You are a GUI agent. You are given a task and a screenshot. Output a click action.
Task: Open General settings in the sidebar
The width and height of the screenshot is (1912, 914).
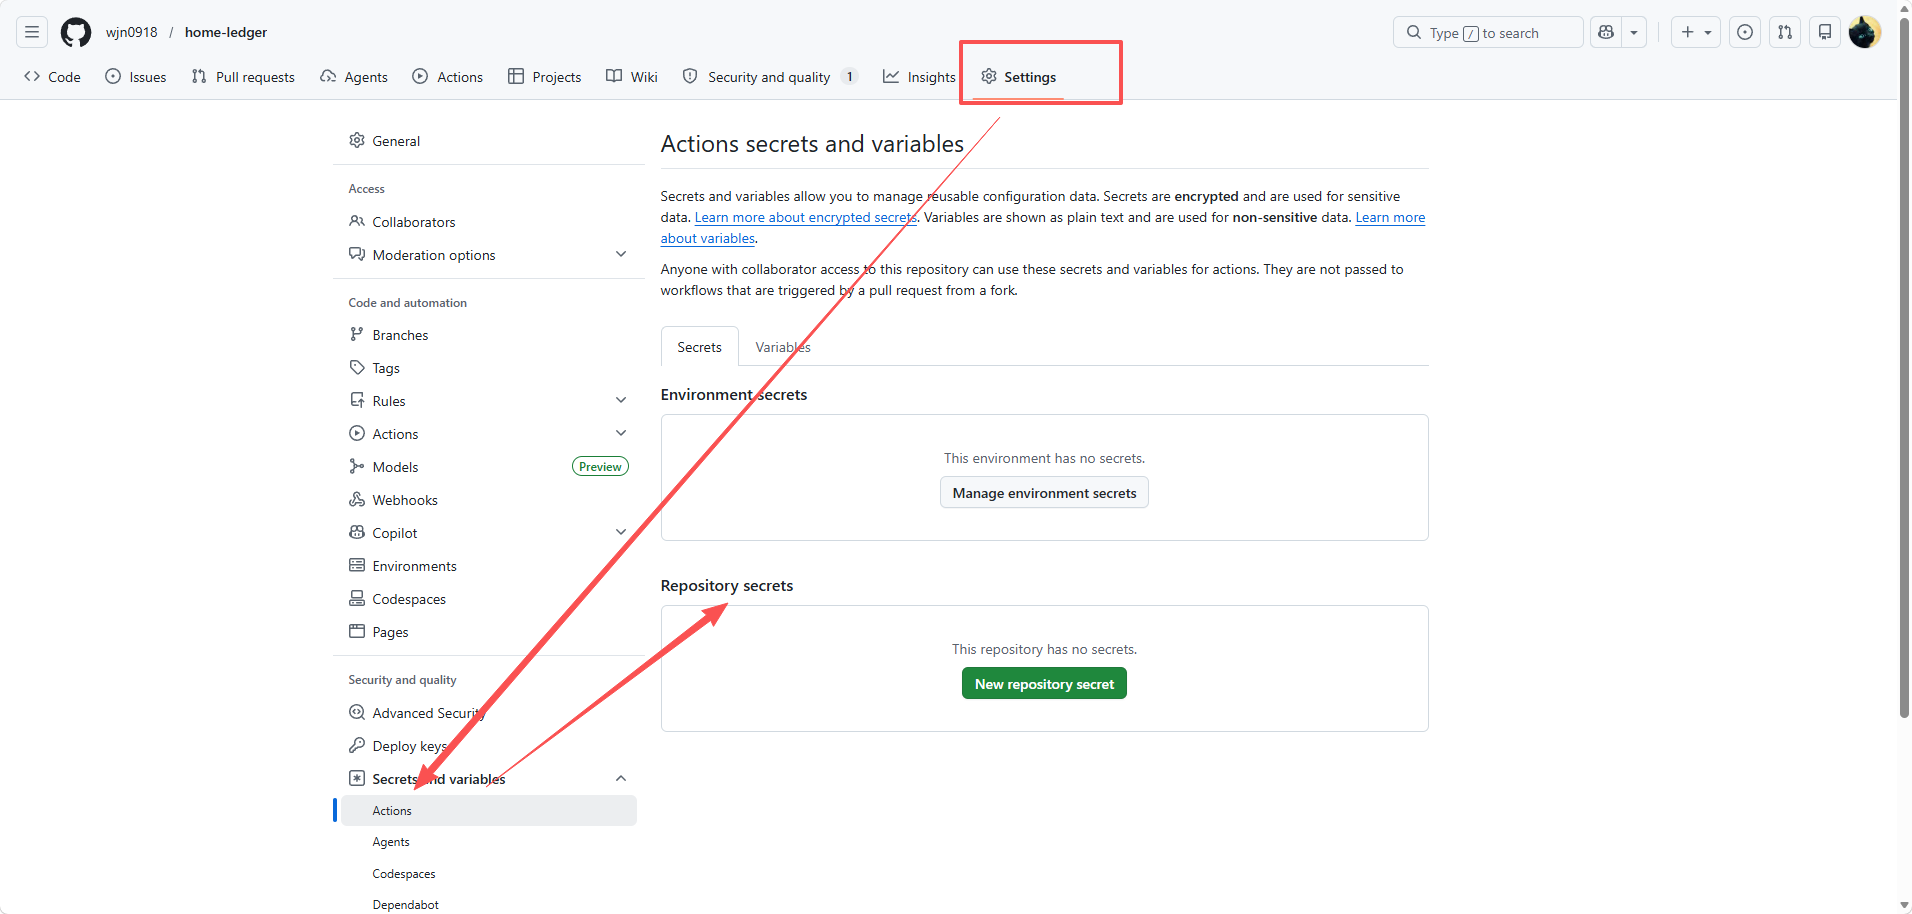(x=489, y=141)
